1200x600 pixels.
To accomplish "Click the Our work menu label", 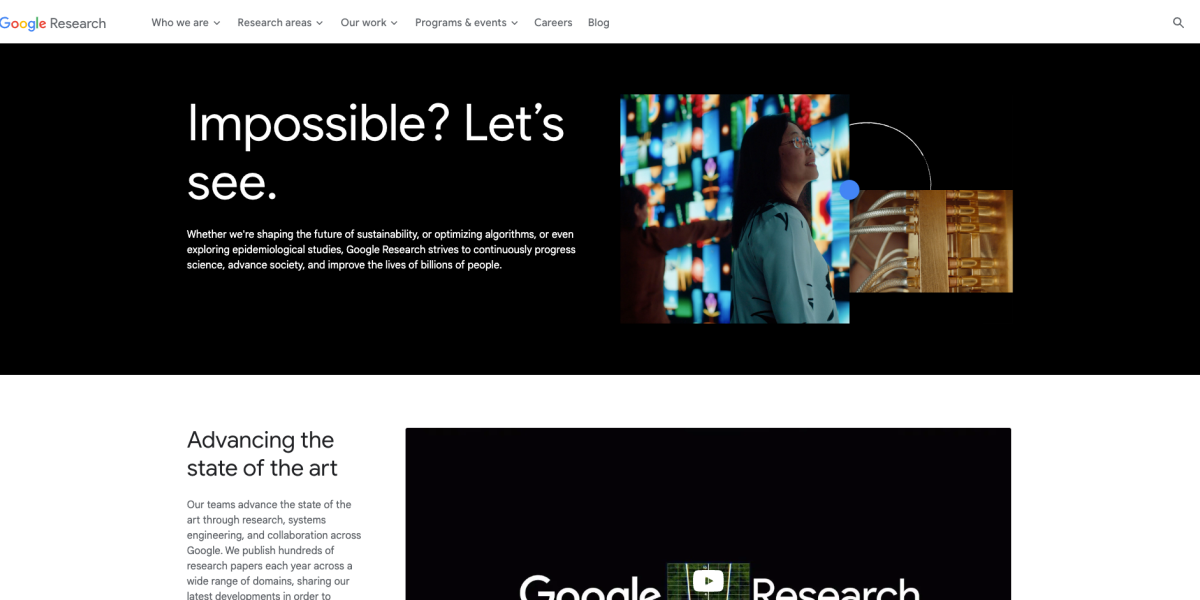I will click(363, 23).
